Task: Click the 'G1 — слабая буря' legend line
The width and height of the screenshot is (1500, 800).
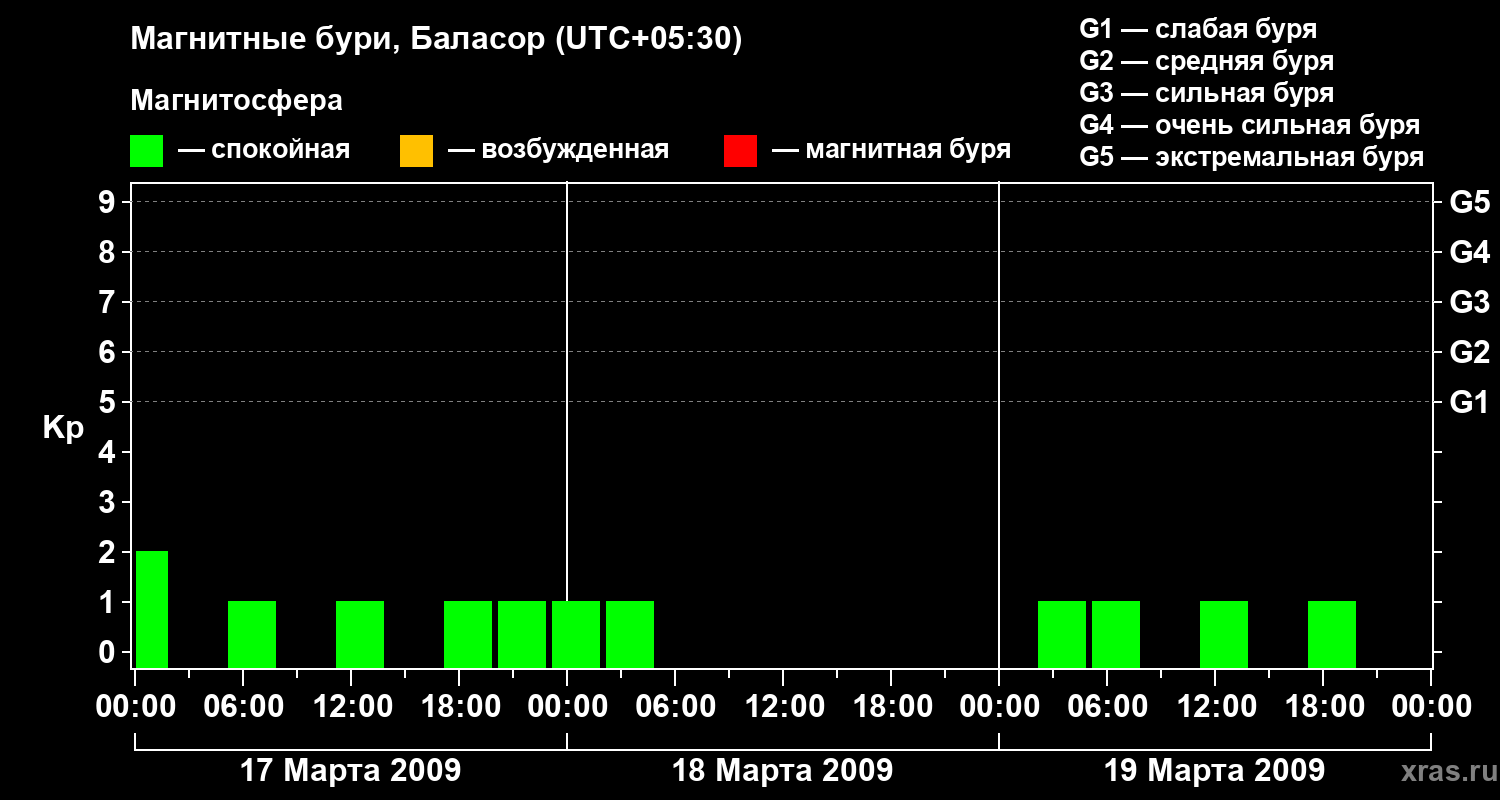Action: pos(1198,29)
